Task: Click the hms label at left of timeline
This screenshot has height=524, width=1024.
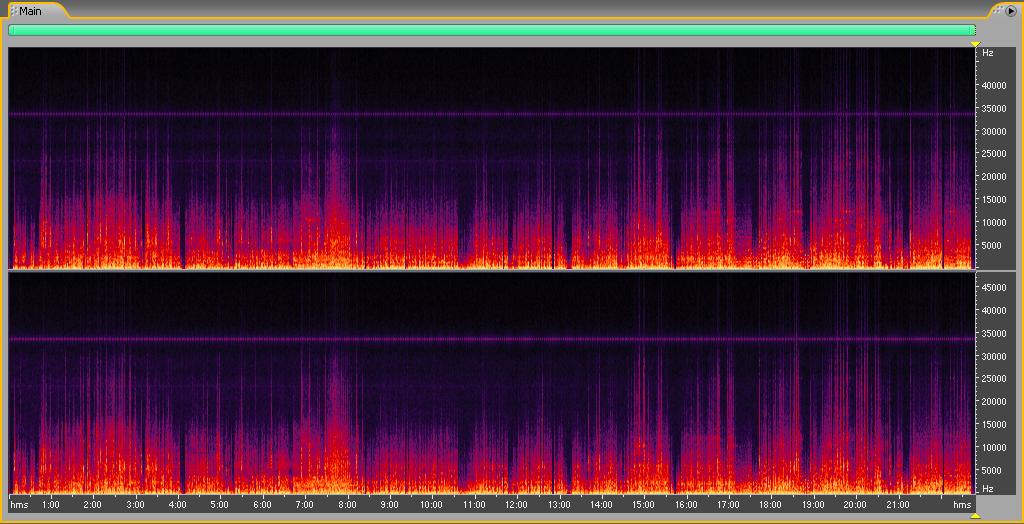Action: click(x=19, y=505)
